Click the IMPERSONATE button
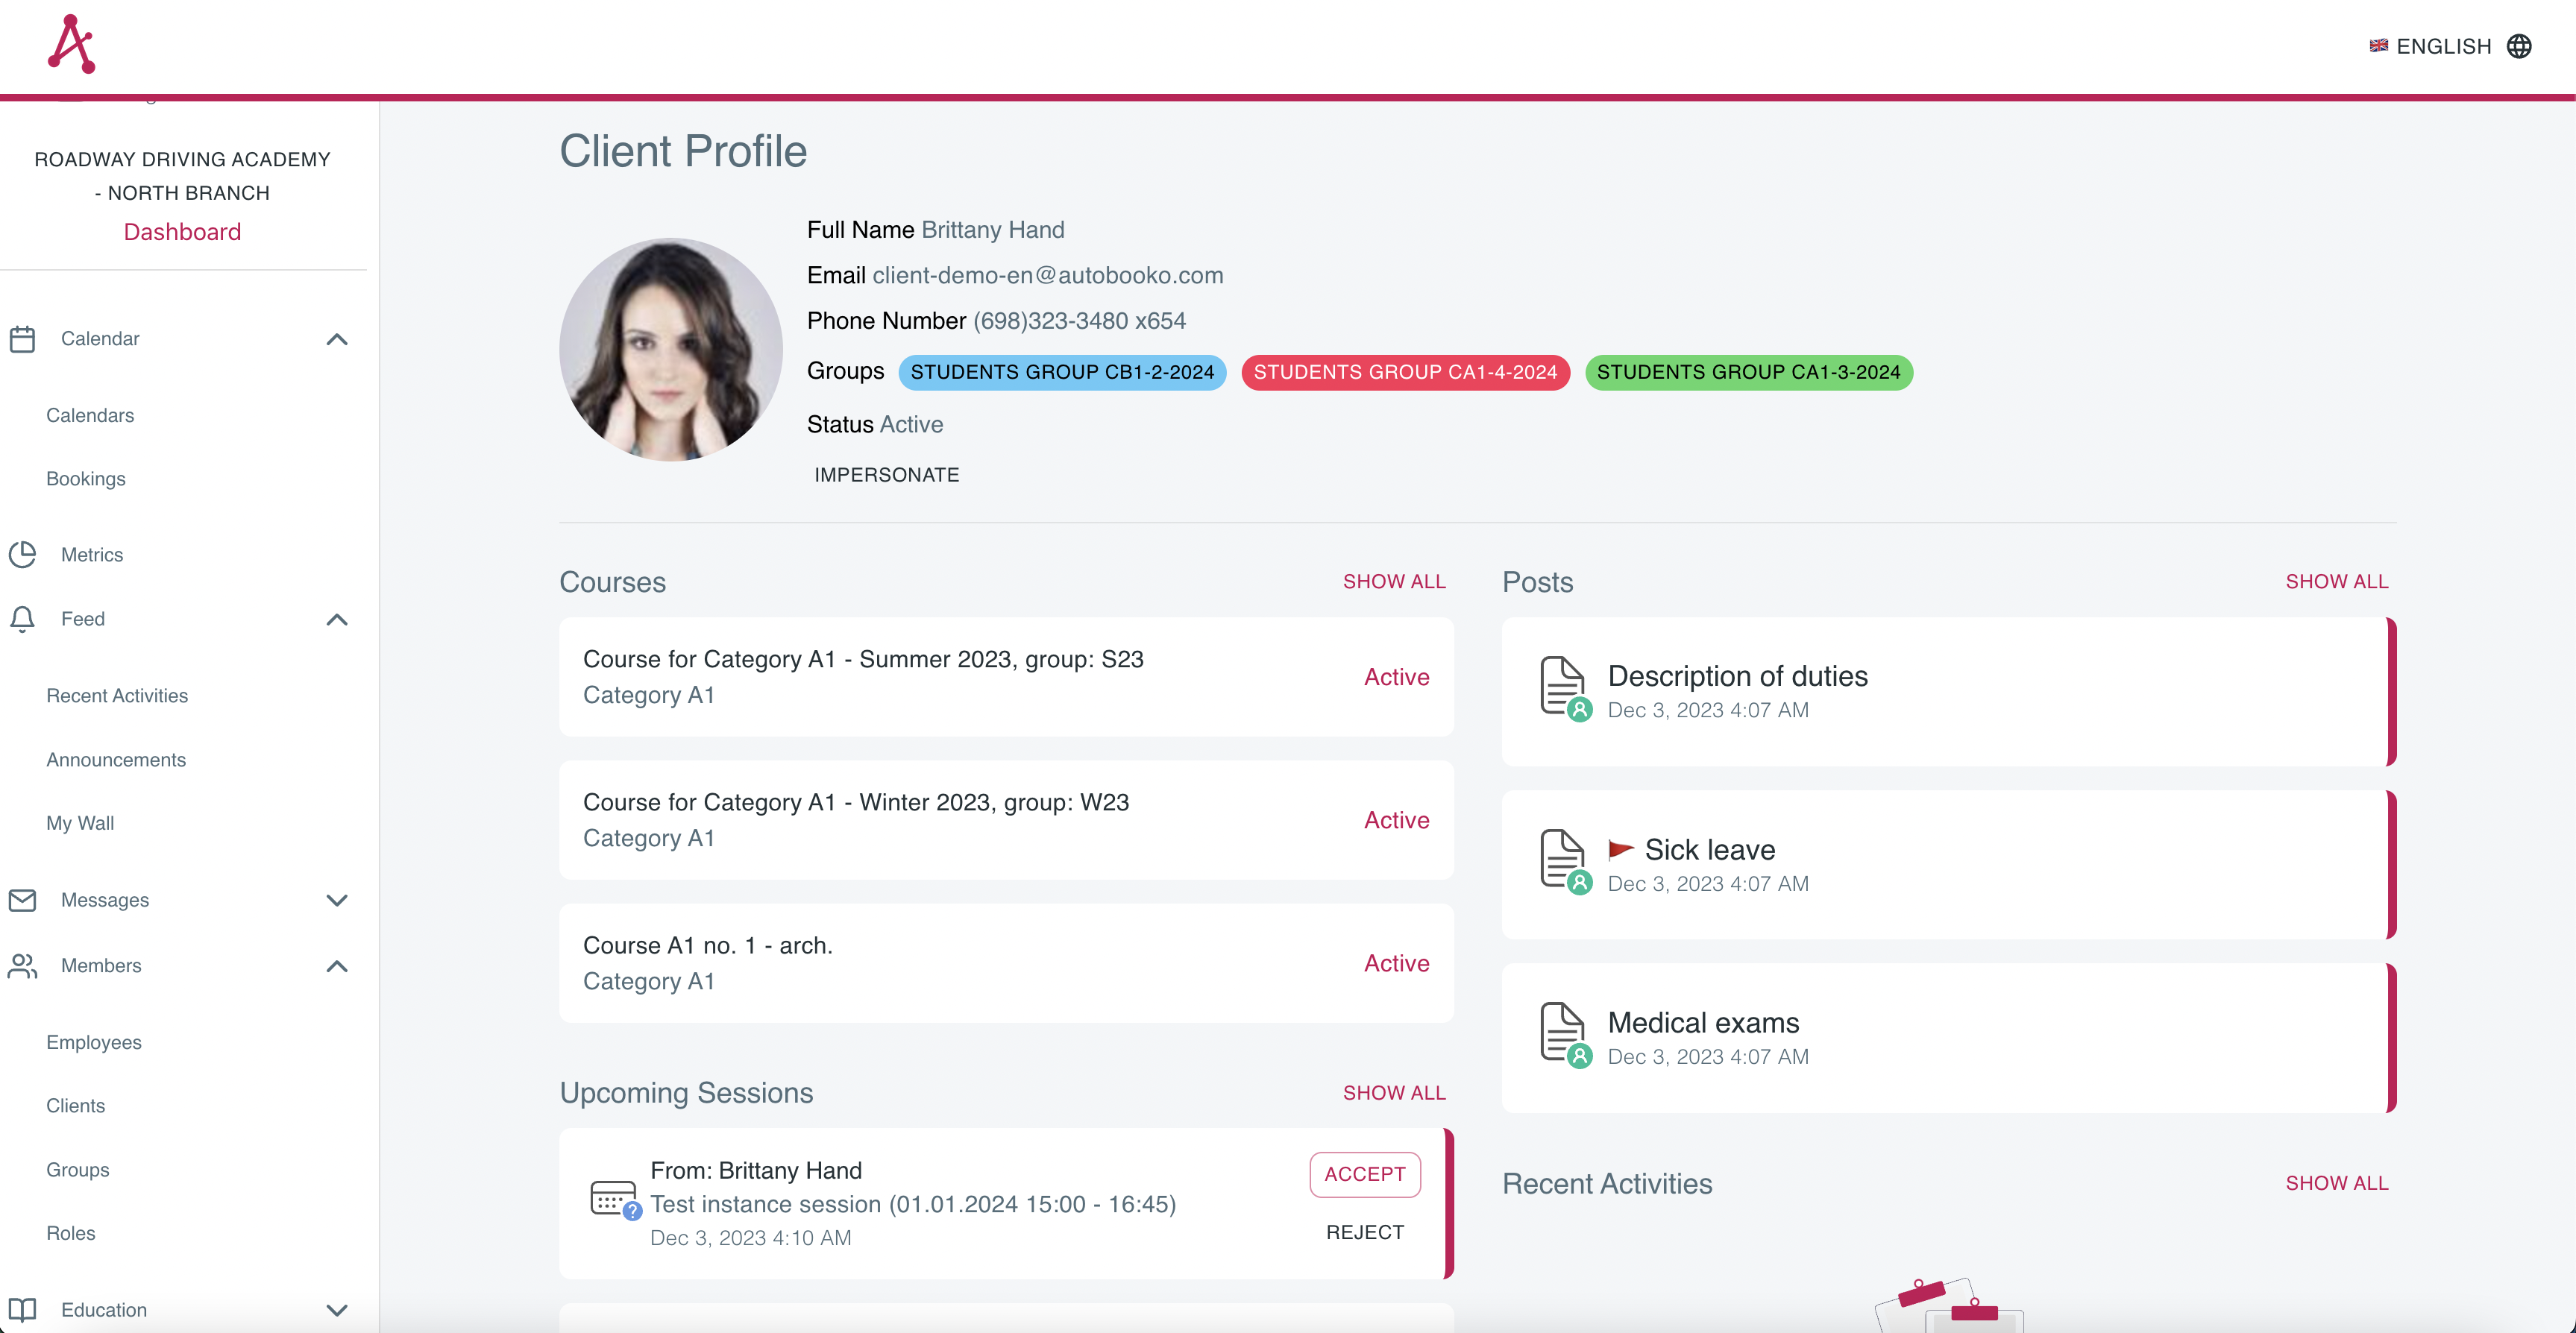Image resolution: width=2576 pixels, height=1333 pixels. click(886, 474)
